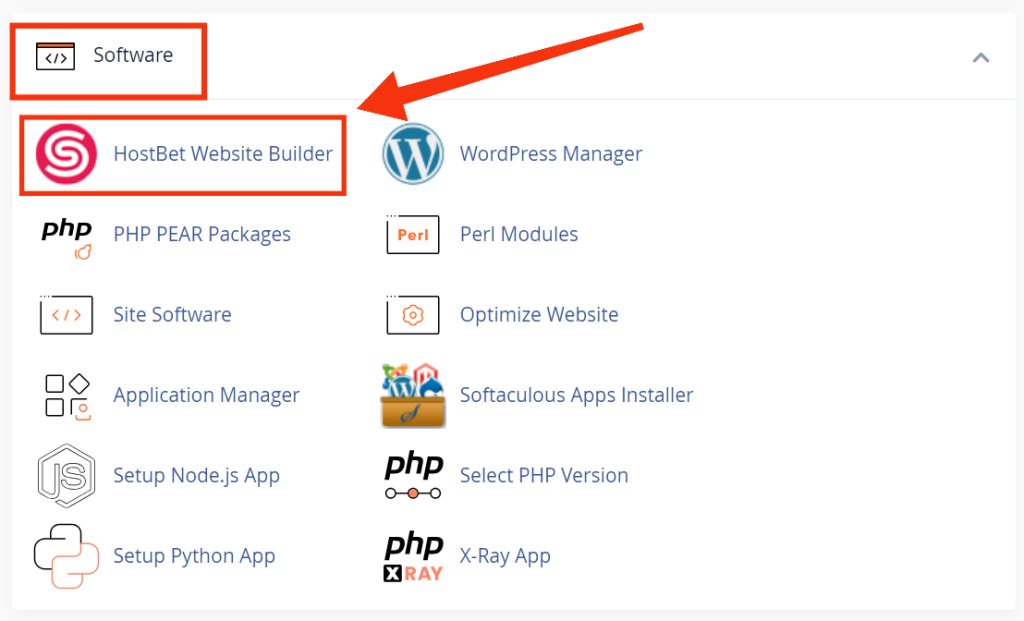Open the Perl Modules icon

(413, 234)
